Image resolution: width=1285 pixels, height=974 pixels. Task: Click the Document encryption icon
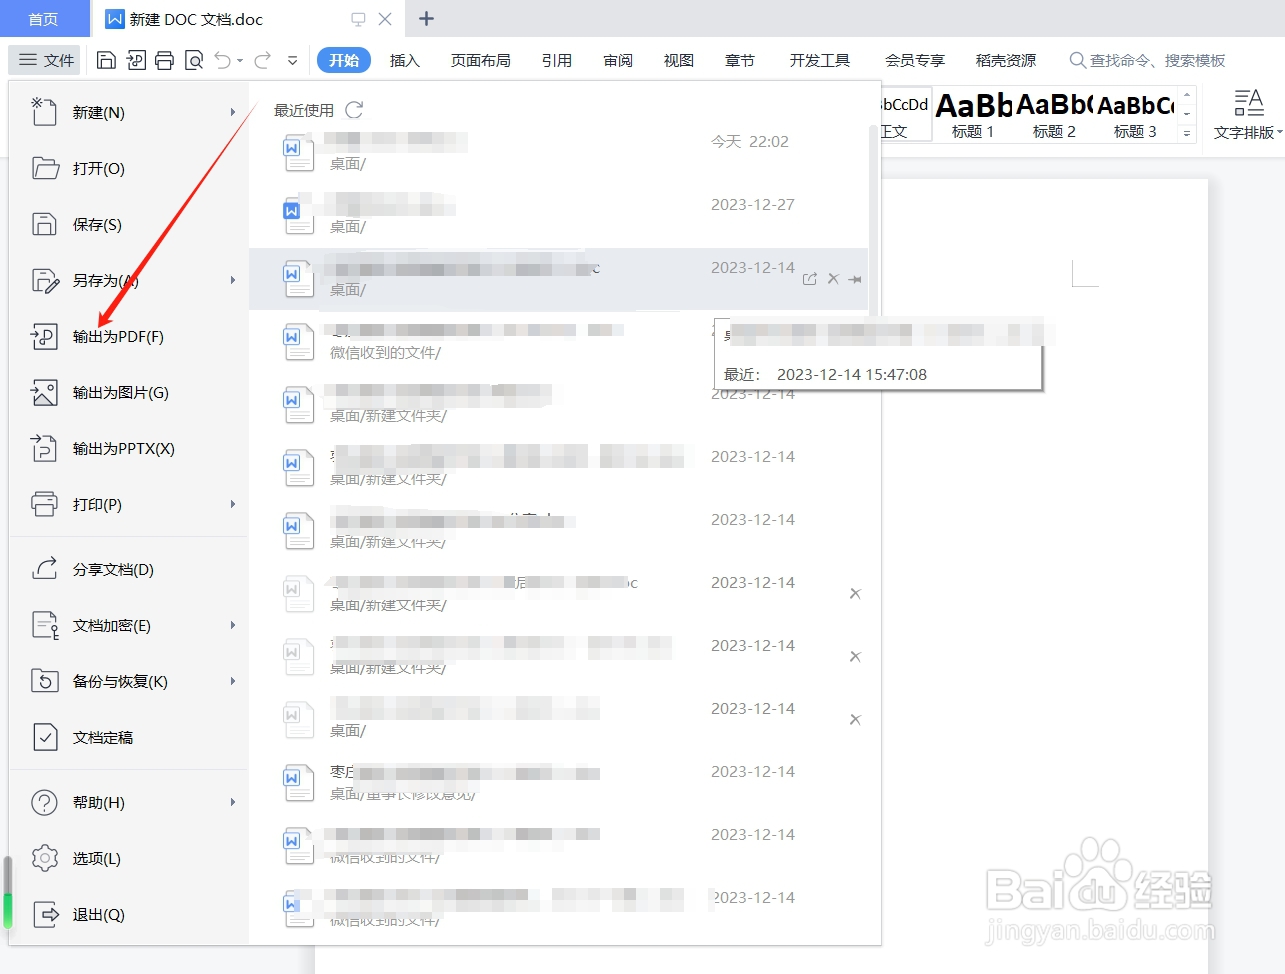(45, 625)
